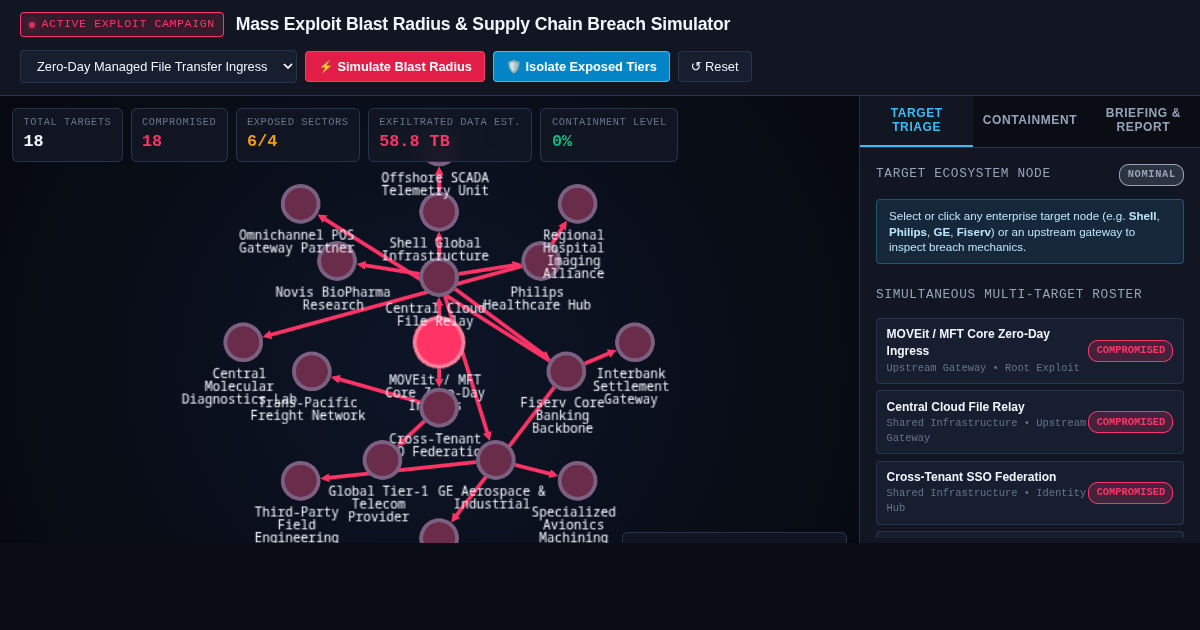1200x630 pixels.
Task: Switch to the Target Triage tab
Action: pos(916,120)
